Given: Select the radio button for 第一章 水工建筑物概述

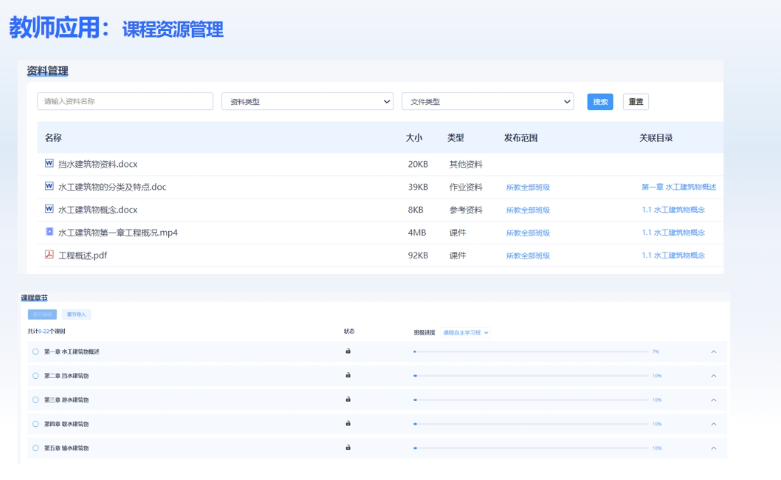Looking at the screenshot, I should tap(35, 352).
